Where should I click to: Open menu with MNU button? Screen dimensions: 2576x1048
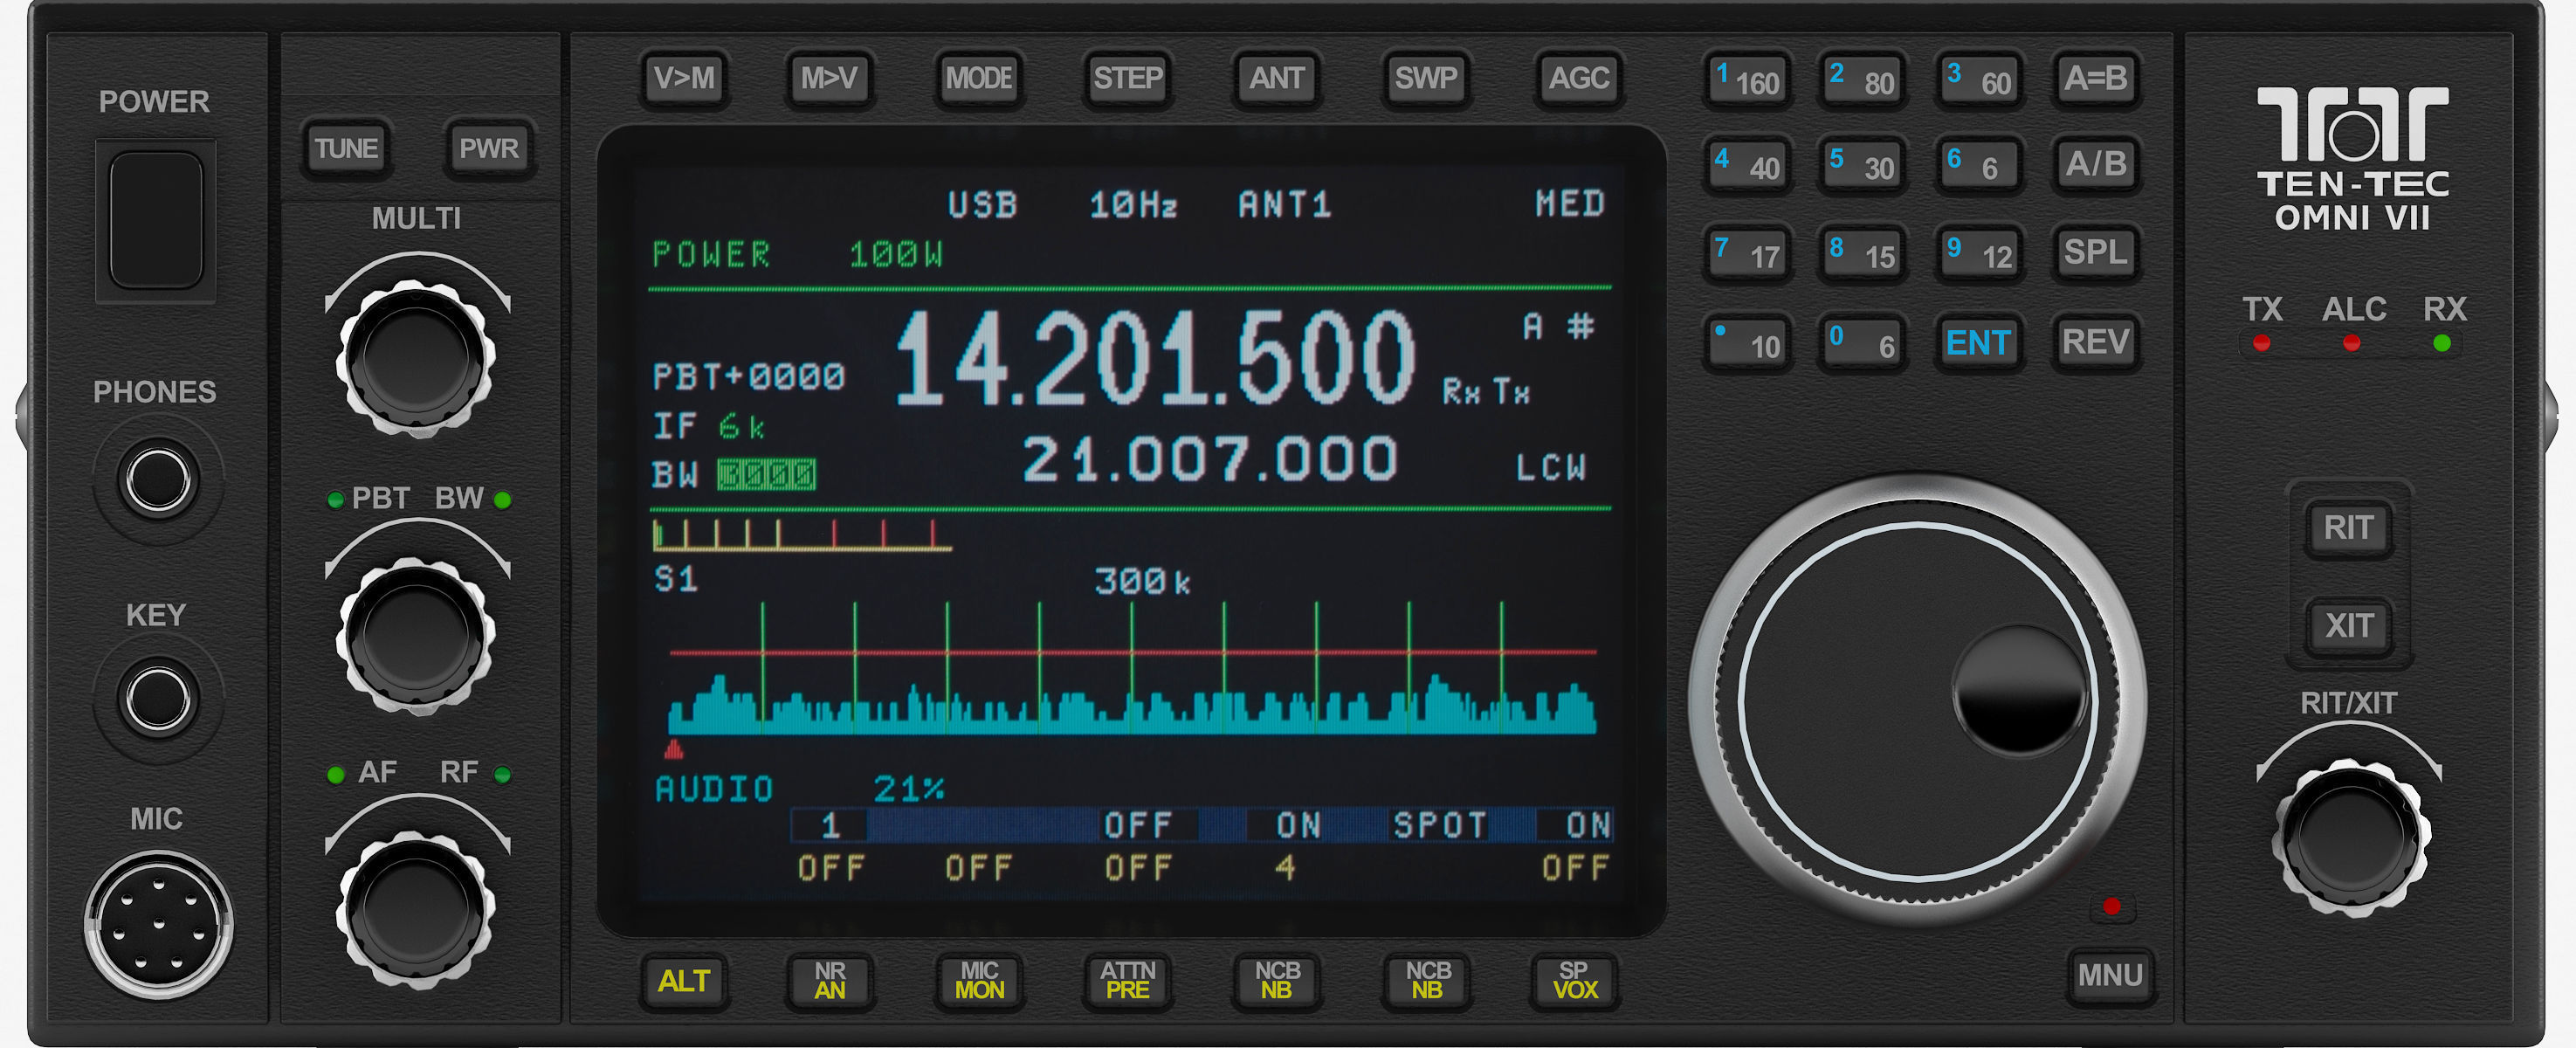(2110, 975)
